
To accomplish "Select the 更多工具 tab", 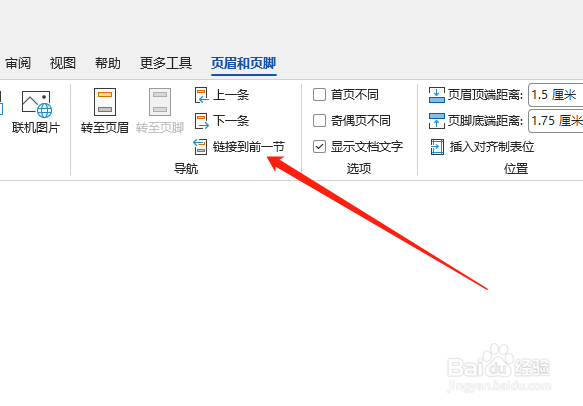I will [x=166, y=63].
